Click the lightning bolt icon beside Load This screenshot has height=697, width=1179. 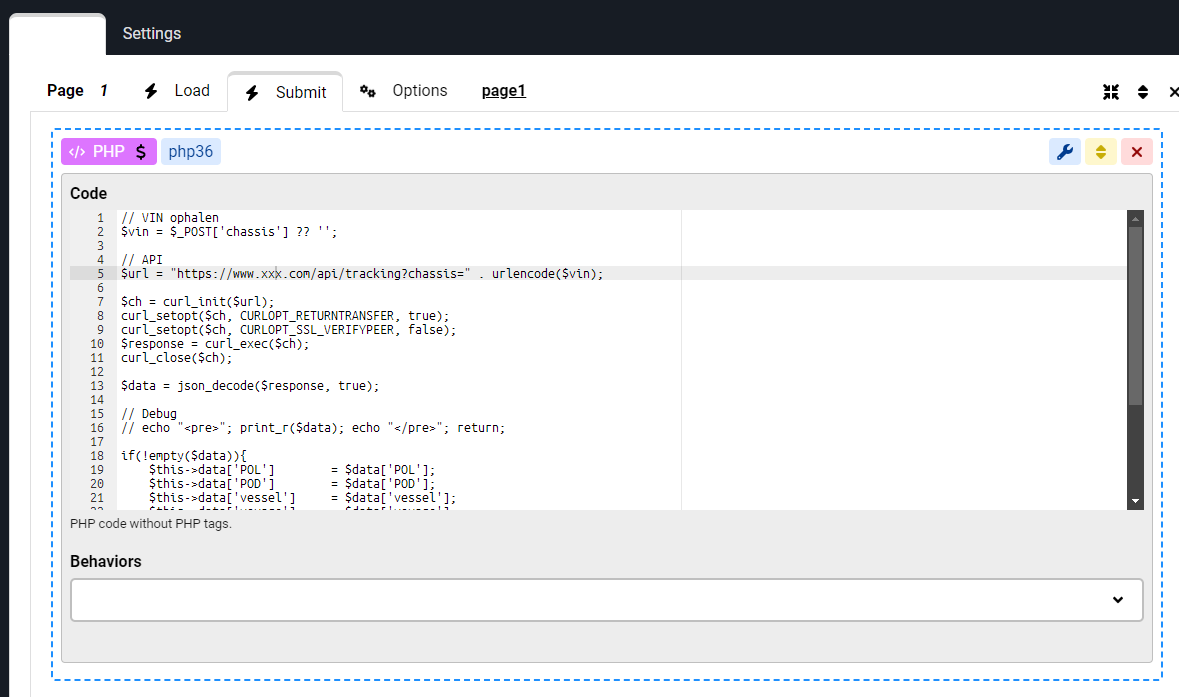151,91
